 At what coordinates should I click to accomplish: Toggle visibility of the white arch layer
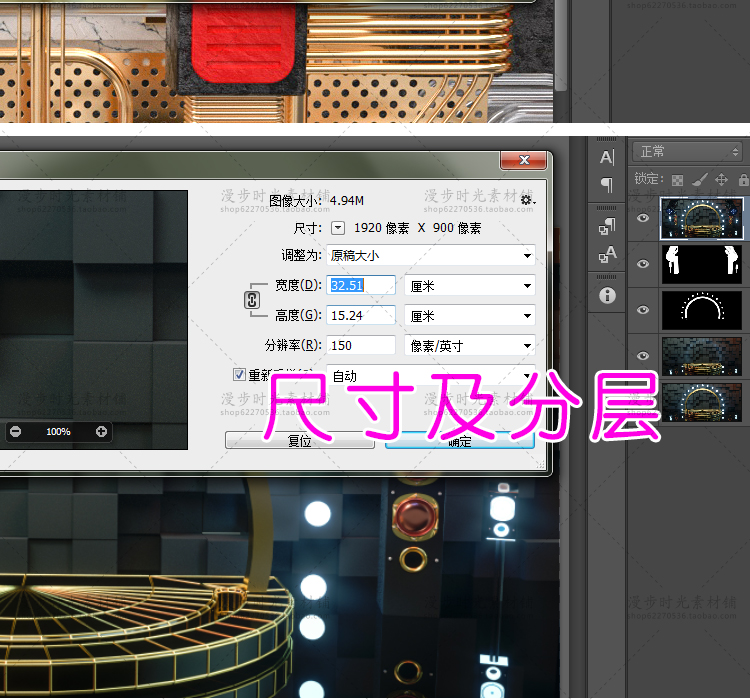(x=643, y=309)
